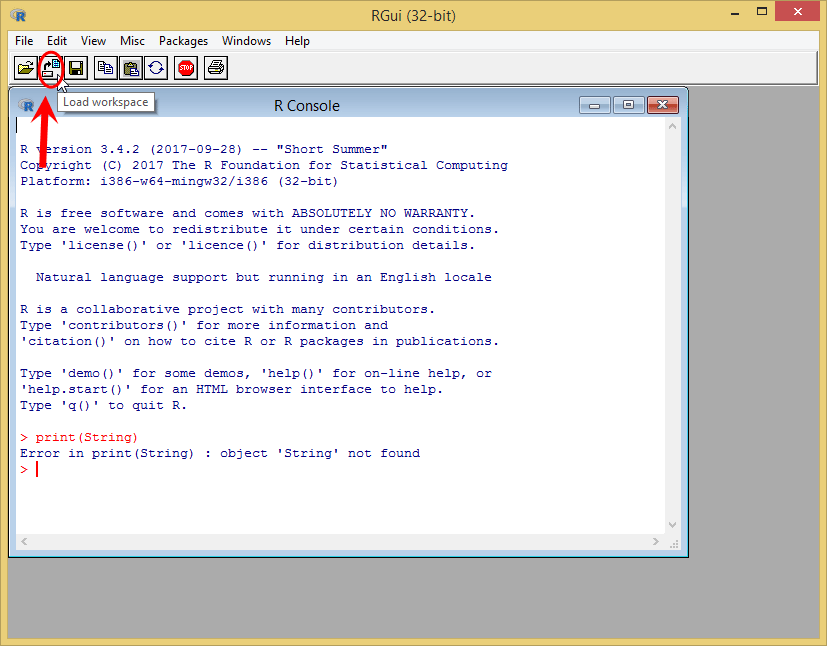The image size is (827, 646).
Task: Click the Open script folder icon
Action: pyautogui.click(x=25, y=68)
